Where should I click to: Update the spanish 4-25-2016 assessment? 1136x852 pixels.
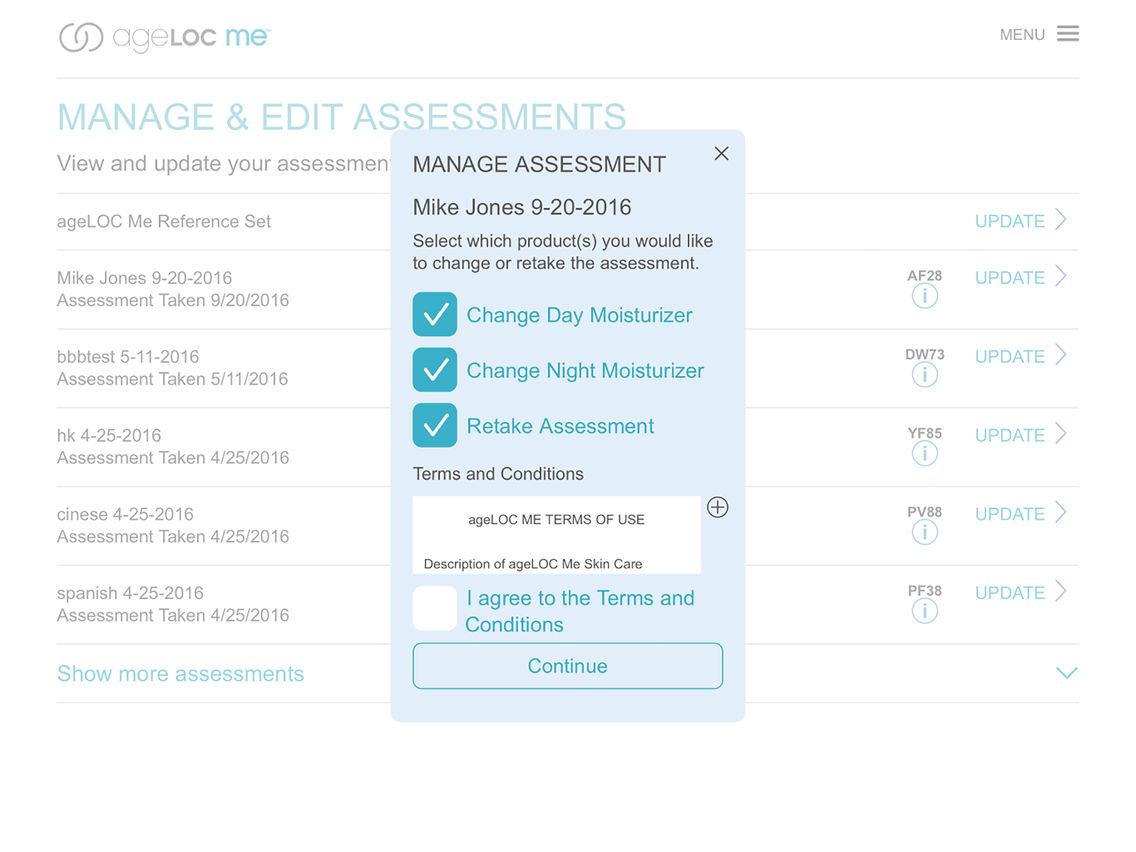(1021, 593)
